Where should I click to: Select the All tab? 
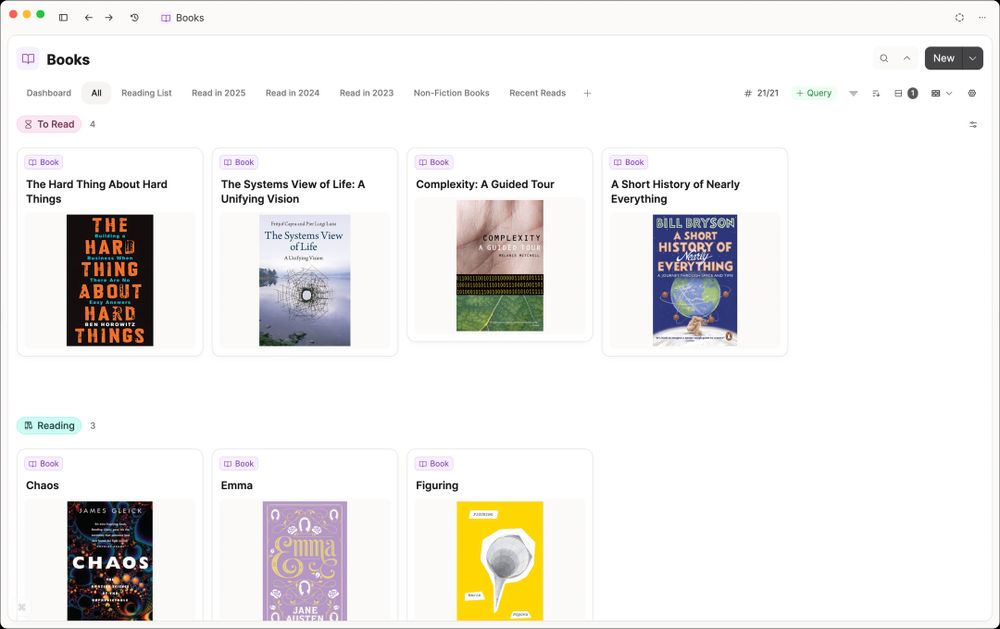[96, 93]
